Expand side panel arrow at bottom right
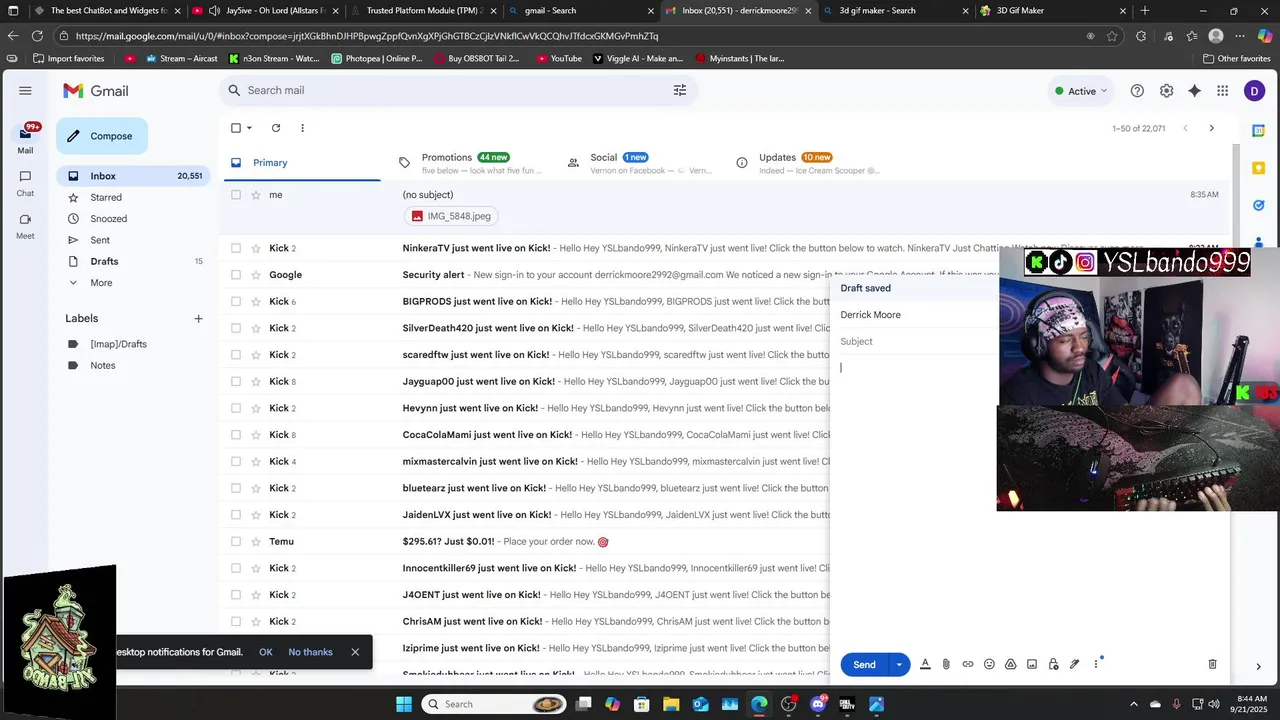This screenshot has height=720, width=1280. coord(1258,667)
